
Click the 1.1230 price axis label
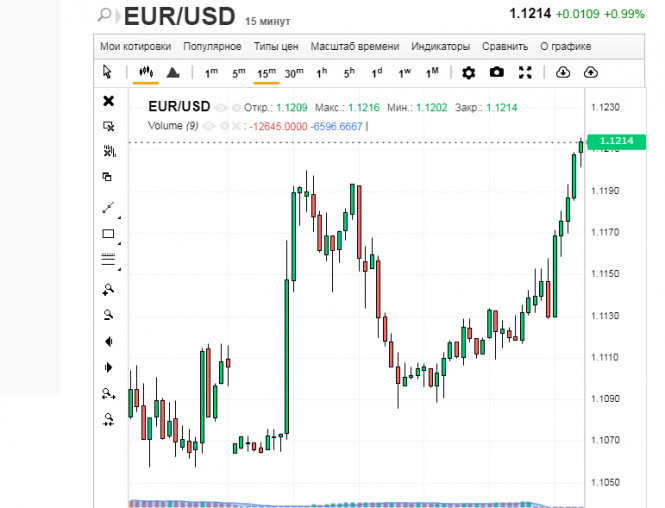[x=605, y=107]
